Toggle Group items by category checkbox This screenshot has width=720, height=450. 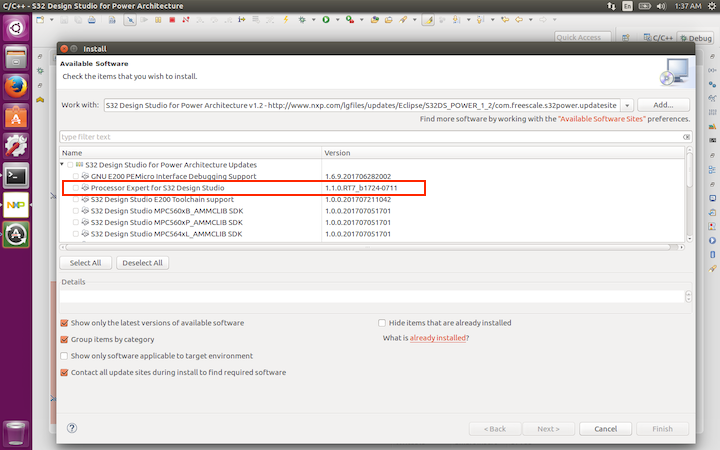[64, 340]
